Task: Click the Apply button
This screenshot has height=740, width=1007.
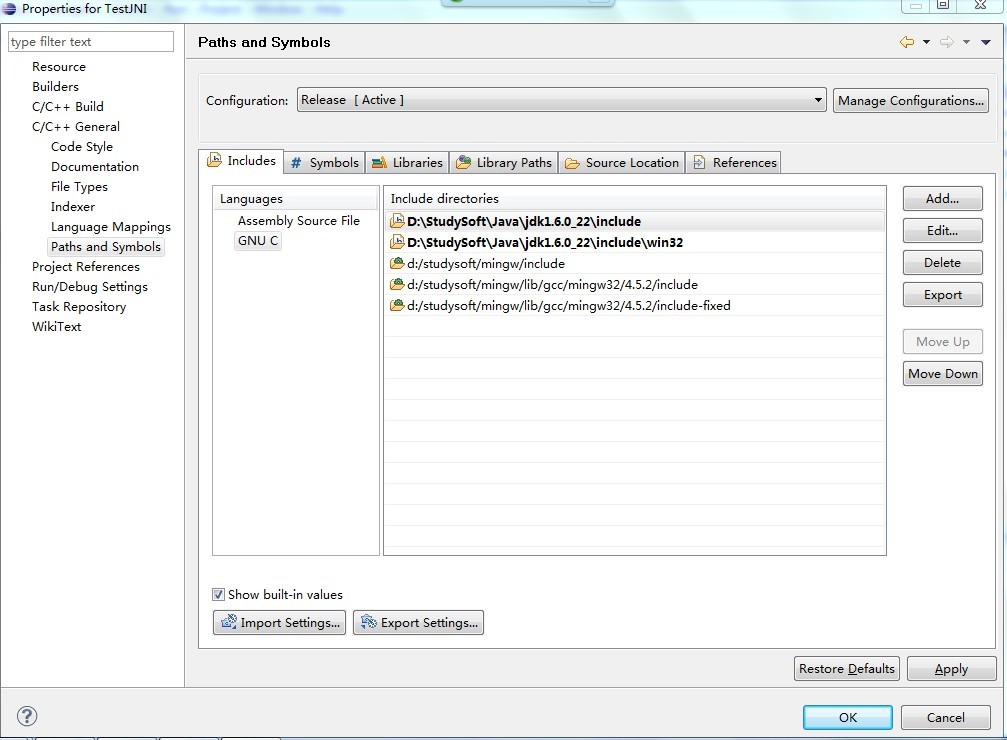Action: 951,669
